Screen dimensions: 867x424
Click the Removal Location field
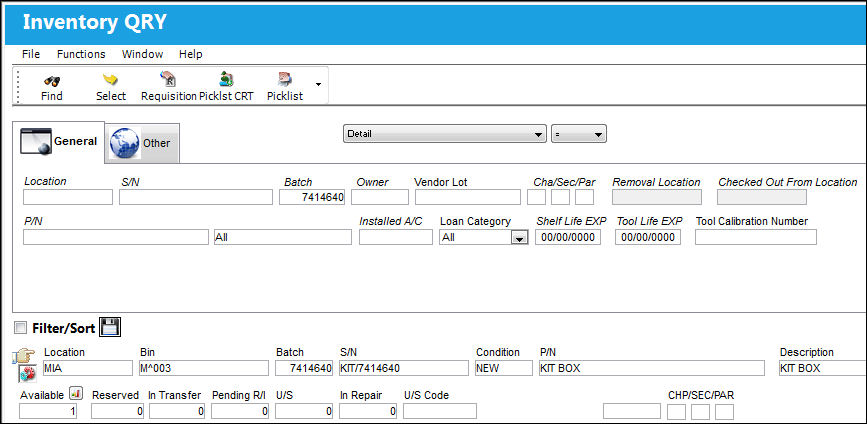coord(657,197)
